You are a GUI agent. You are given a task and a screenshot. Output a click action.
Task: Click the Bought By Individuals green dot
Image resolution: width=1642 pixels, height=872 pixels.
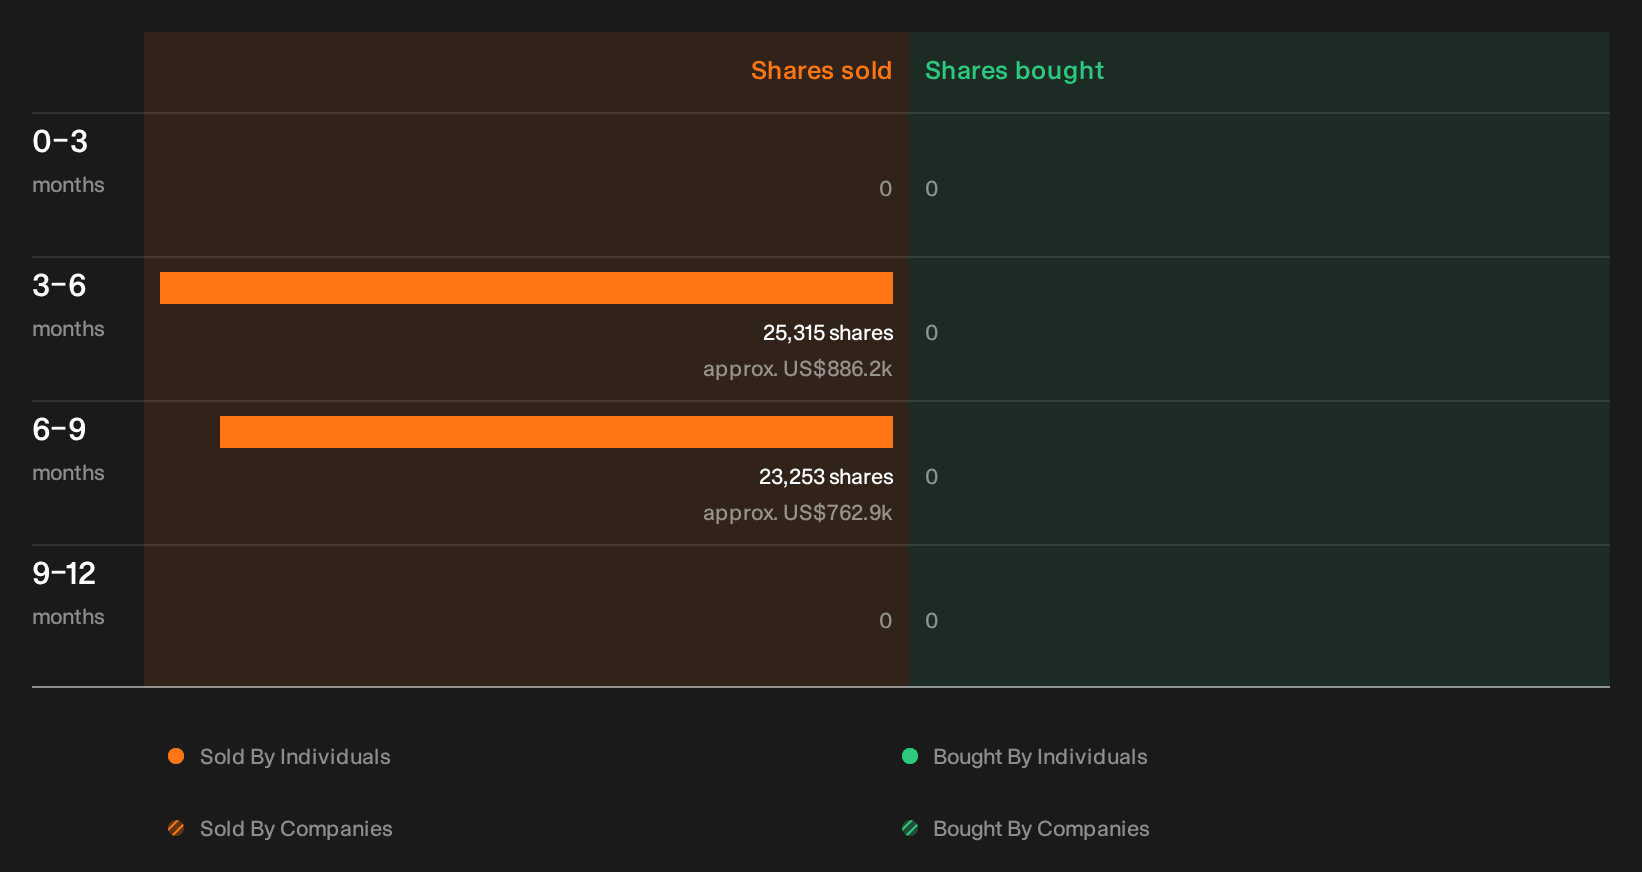click(910, 756)
